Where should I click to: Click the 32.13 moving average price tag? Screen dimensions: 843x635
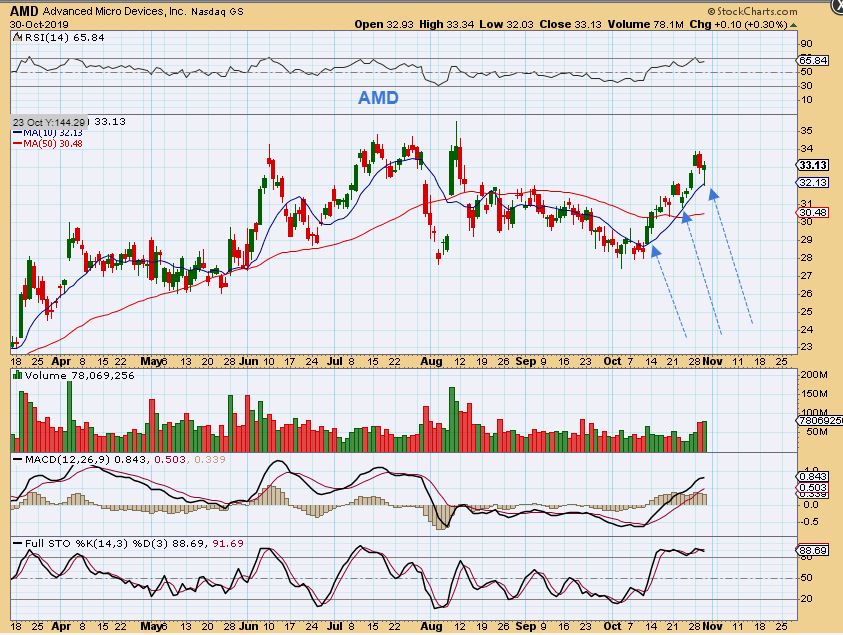click(x=812, y=183)
